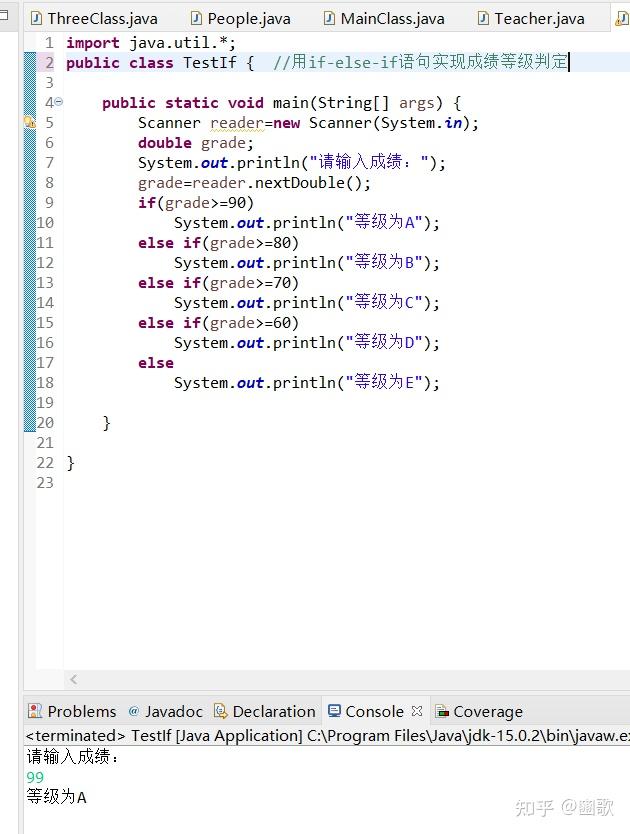630x834 pixels.
Task: Click the else if(grade>=80) line
Action: [218, 243]
